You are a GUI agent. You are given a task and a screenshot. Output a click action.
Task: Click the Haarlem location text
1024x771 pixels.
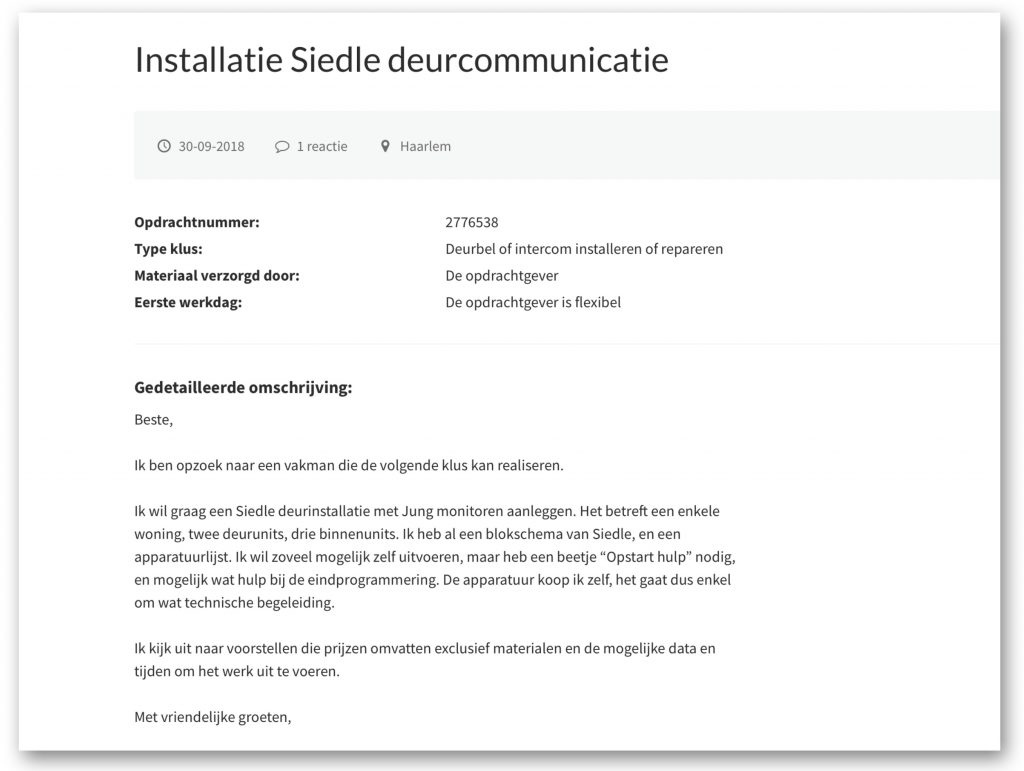[425, 146]
